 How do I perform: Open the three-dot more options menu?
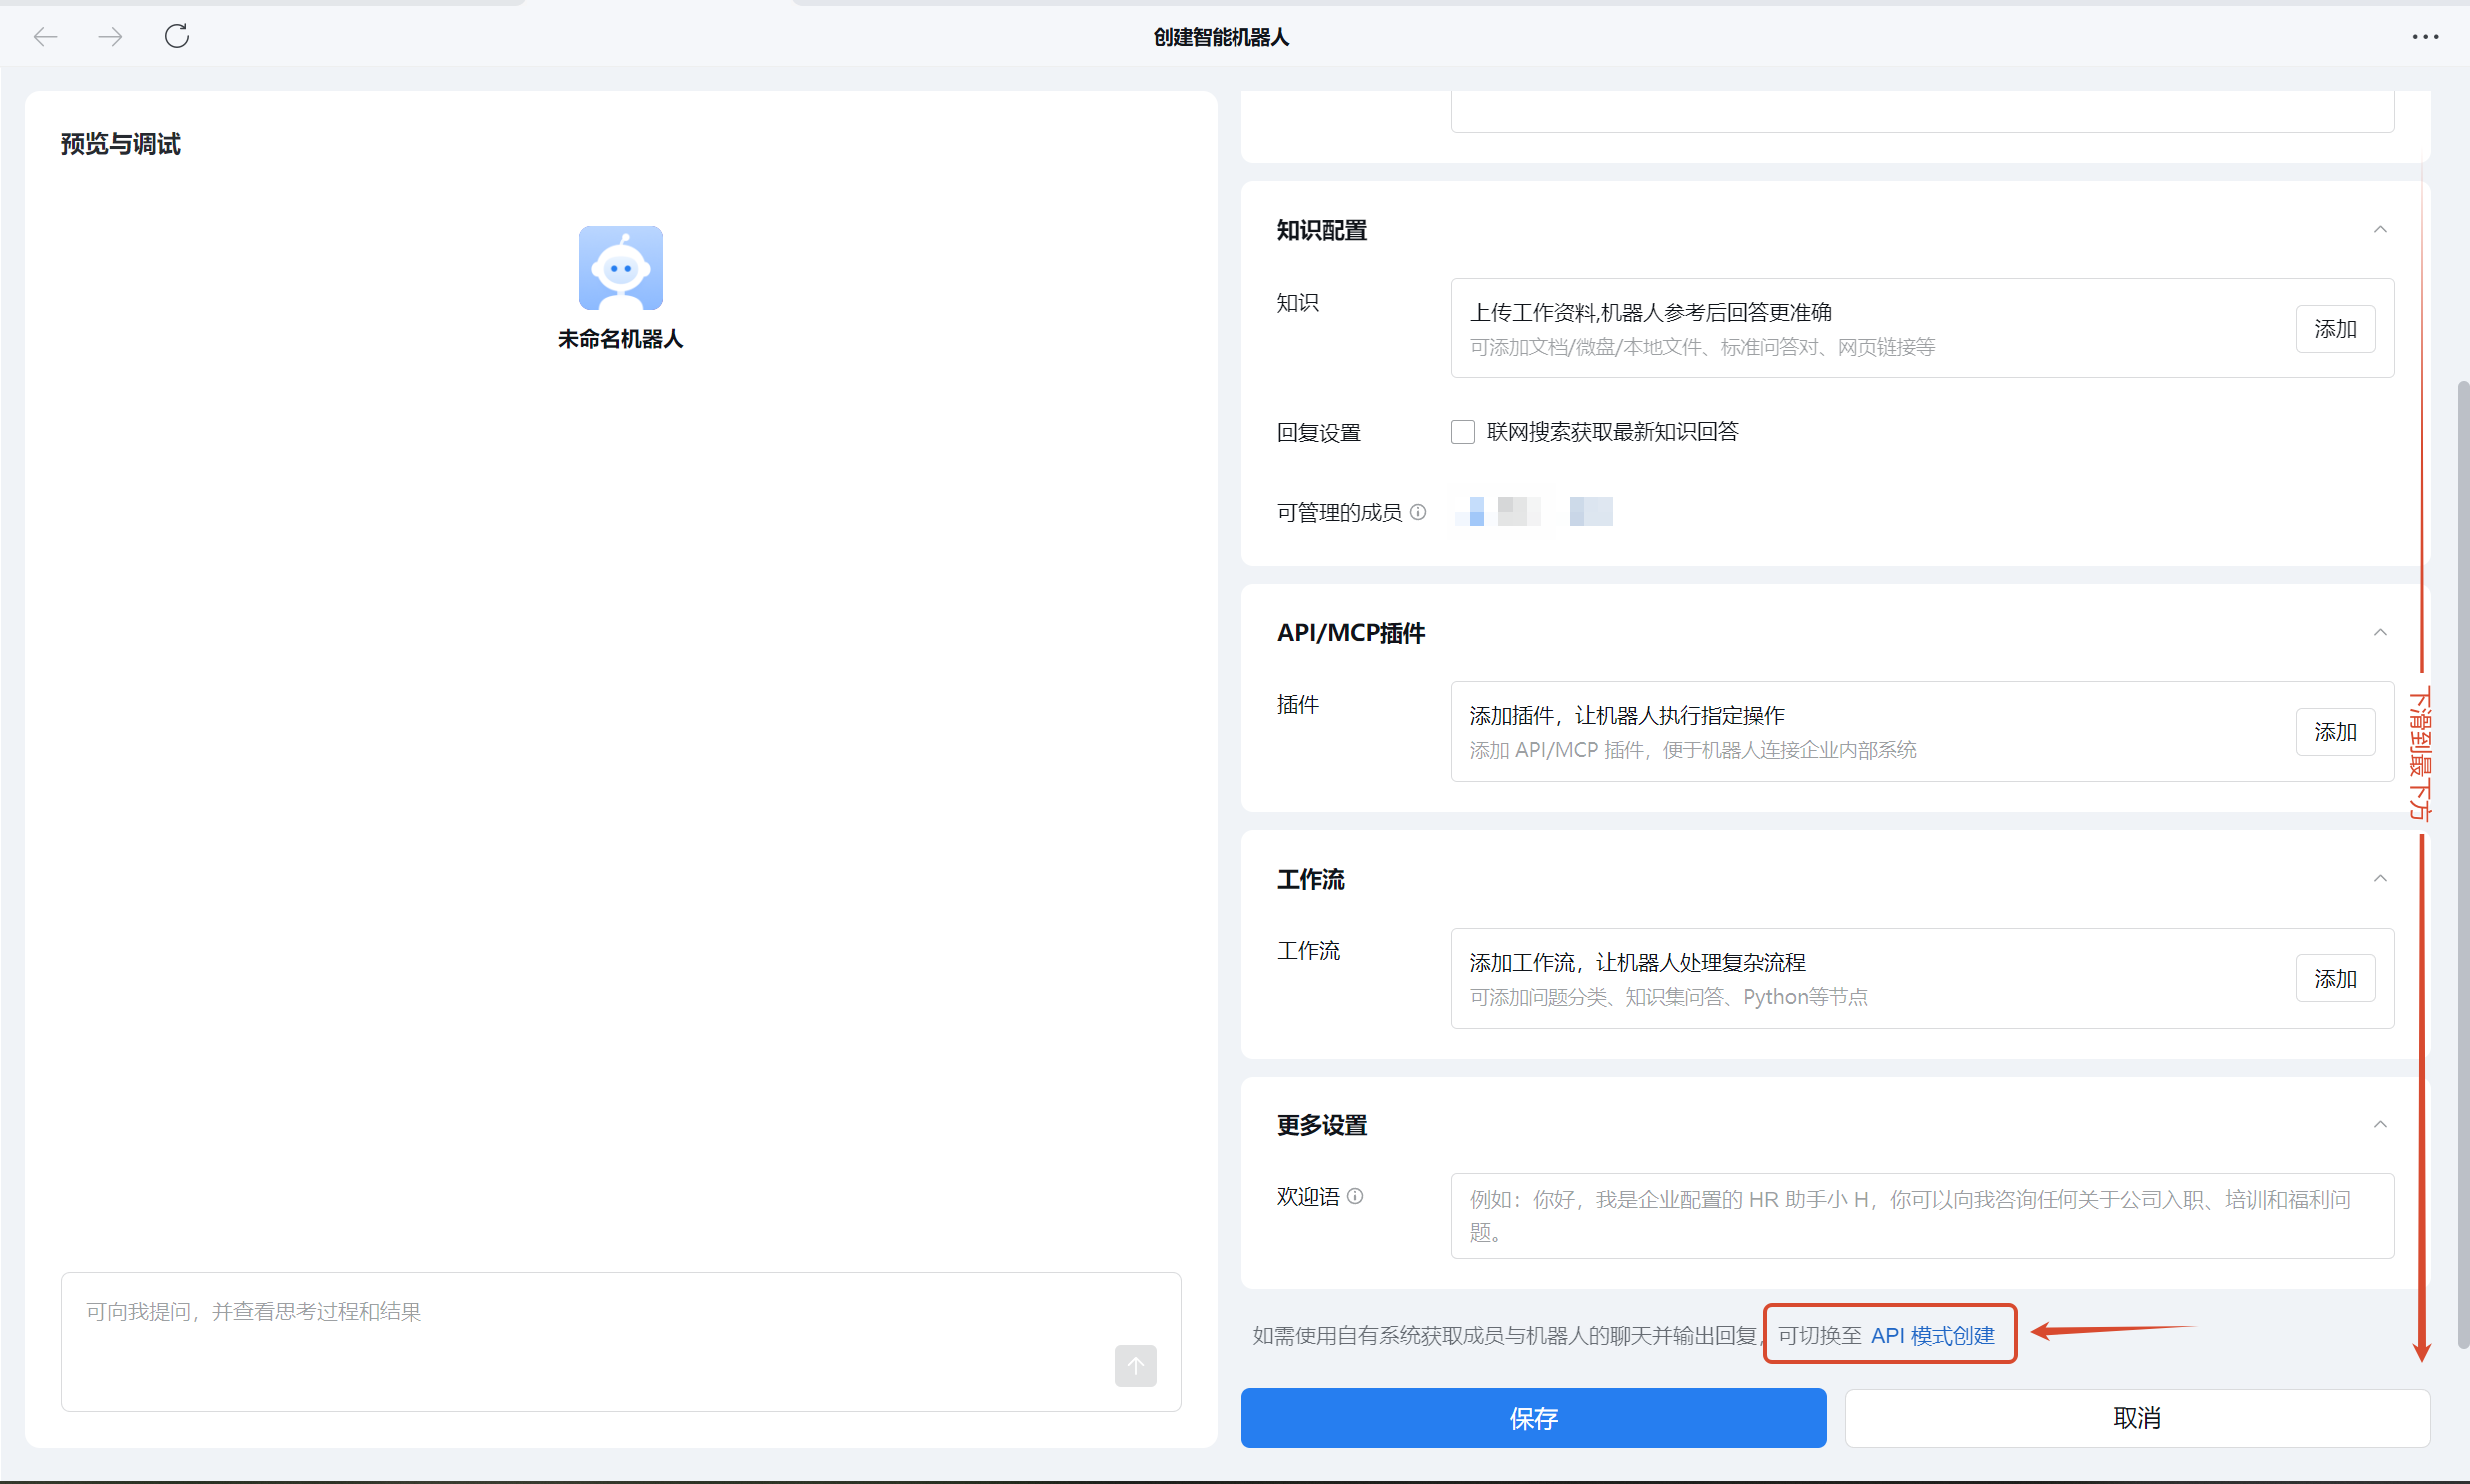(2425, 37)
